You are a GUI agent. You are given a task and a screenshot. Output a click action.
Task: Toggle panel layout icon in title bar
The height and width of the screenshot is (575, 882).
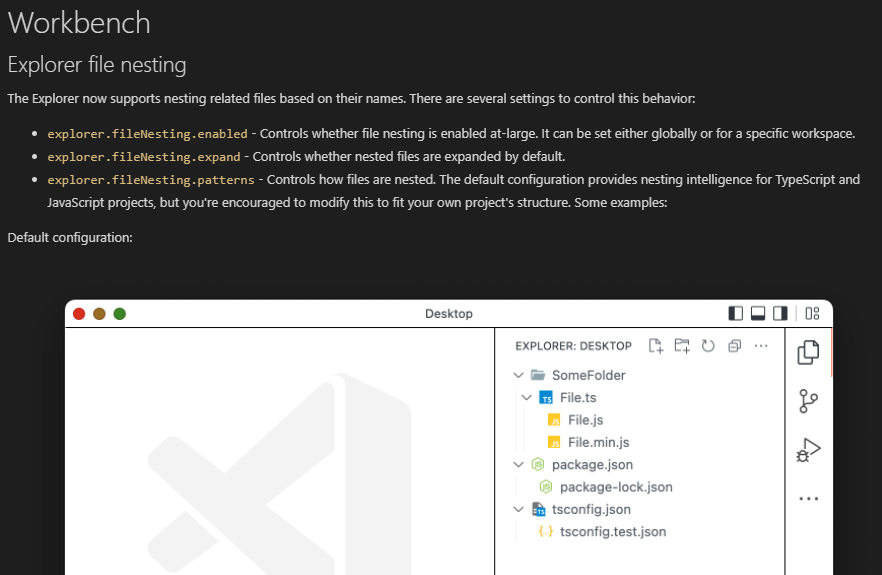(758, 313)
